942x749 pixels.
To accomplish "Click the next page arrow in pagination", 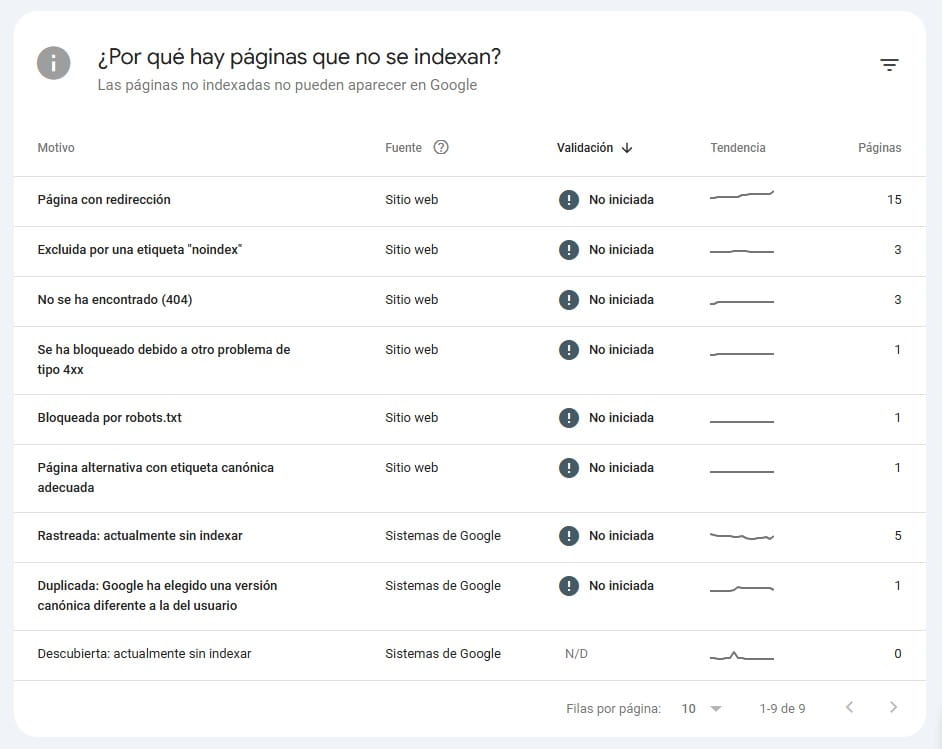I will click(x=895, y=708).
